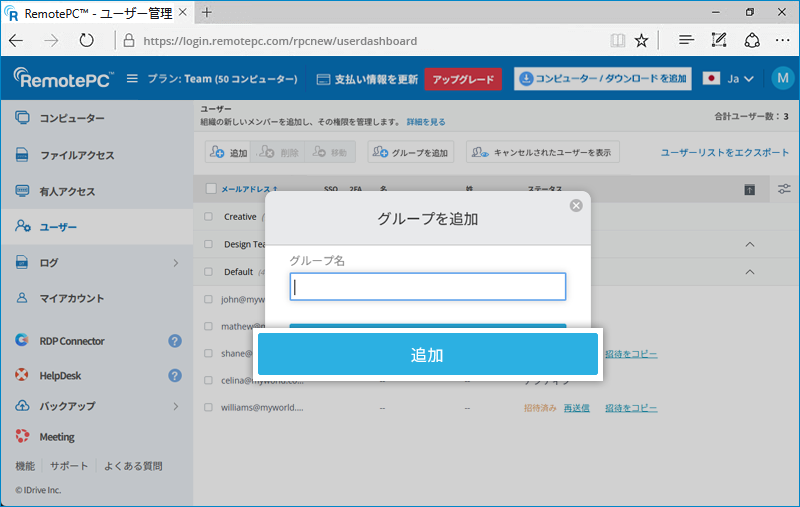Click the コンピューター monitor icon
Viewport: 800px width, 507px height.
point(22,117)
